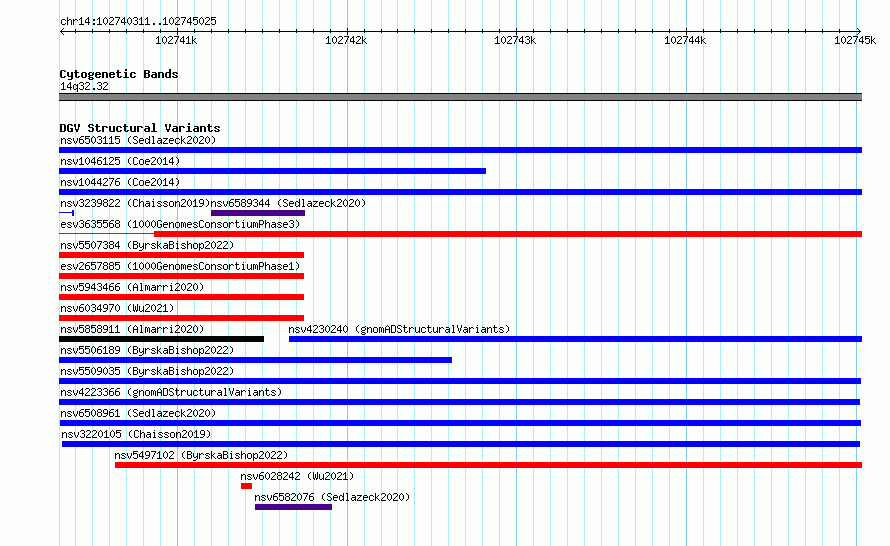Click the red bar under nsv5507384

[x=182, y=255]
